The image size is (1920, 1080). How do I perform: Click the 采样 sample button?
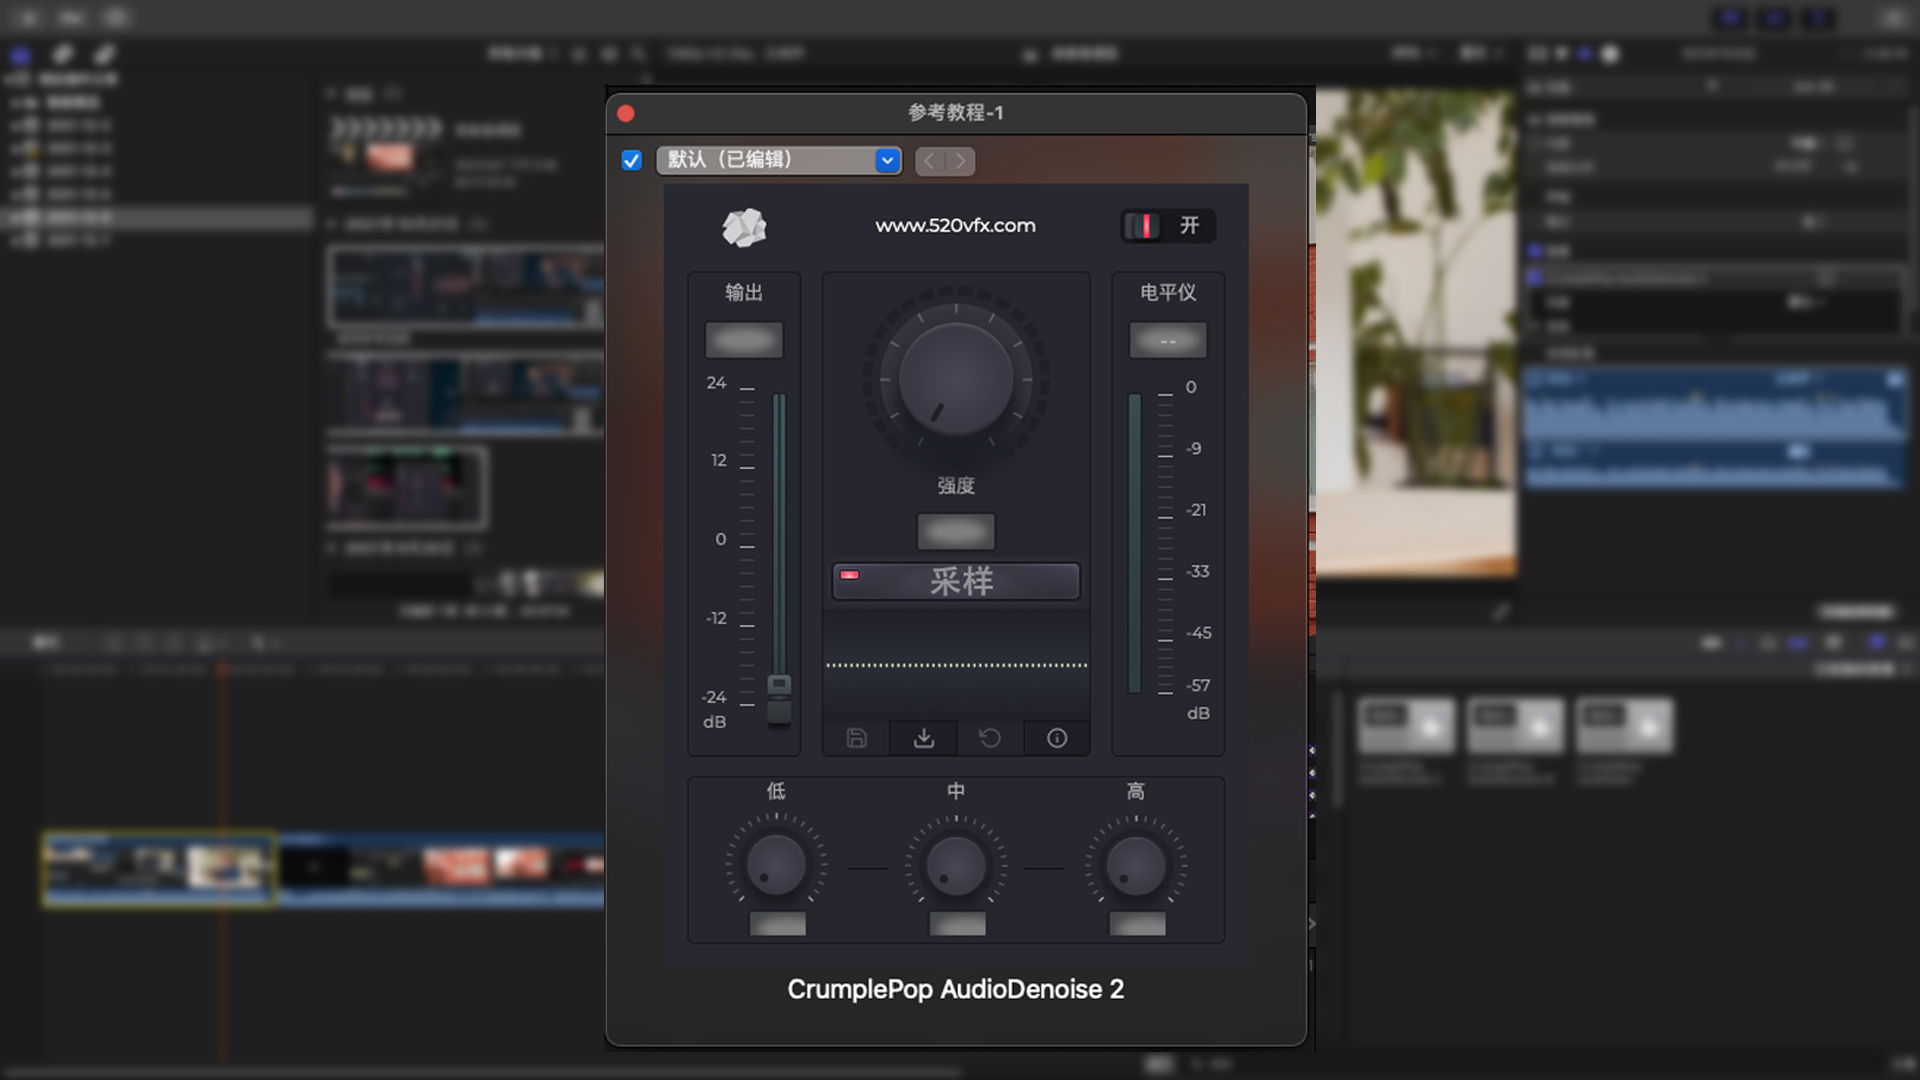(956, 581)
